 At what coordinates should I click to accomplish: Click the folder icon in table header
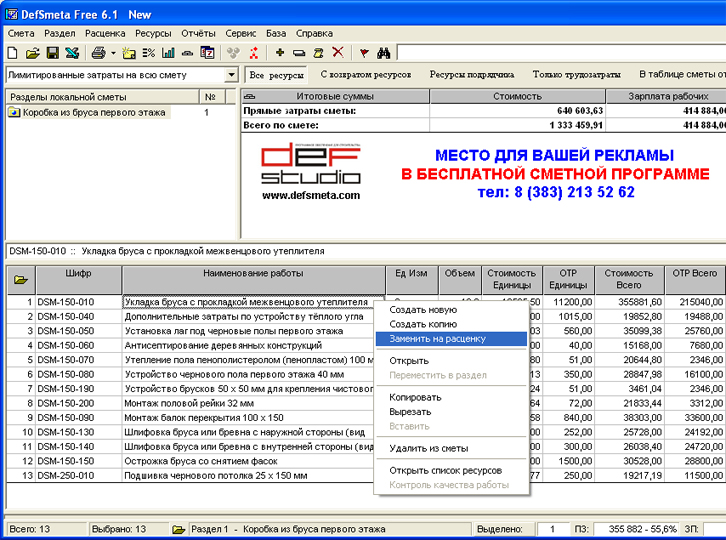tap(19, 280)
